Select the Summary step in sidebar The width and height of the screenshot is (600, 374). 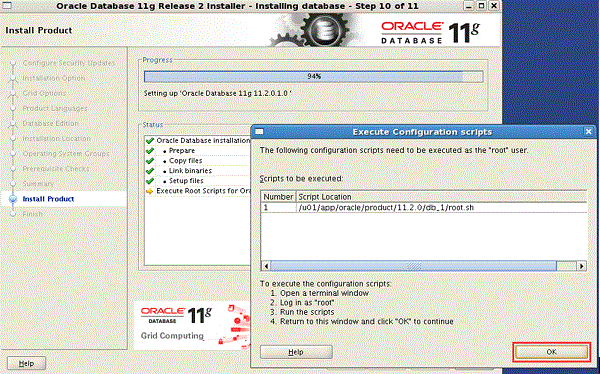point(38,184)
